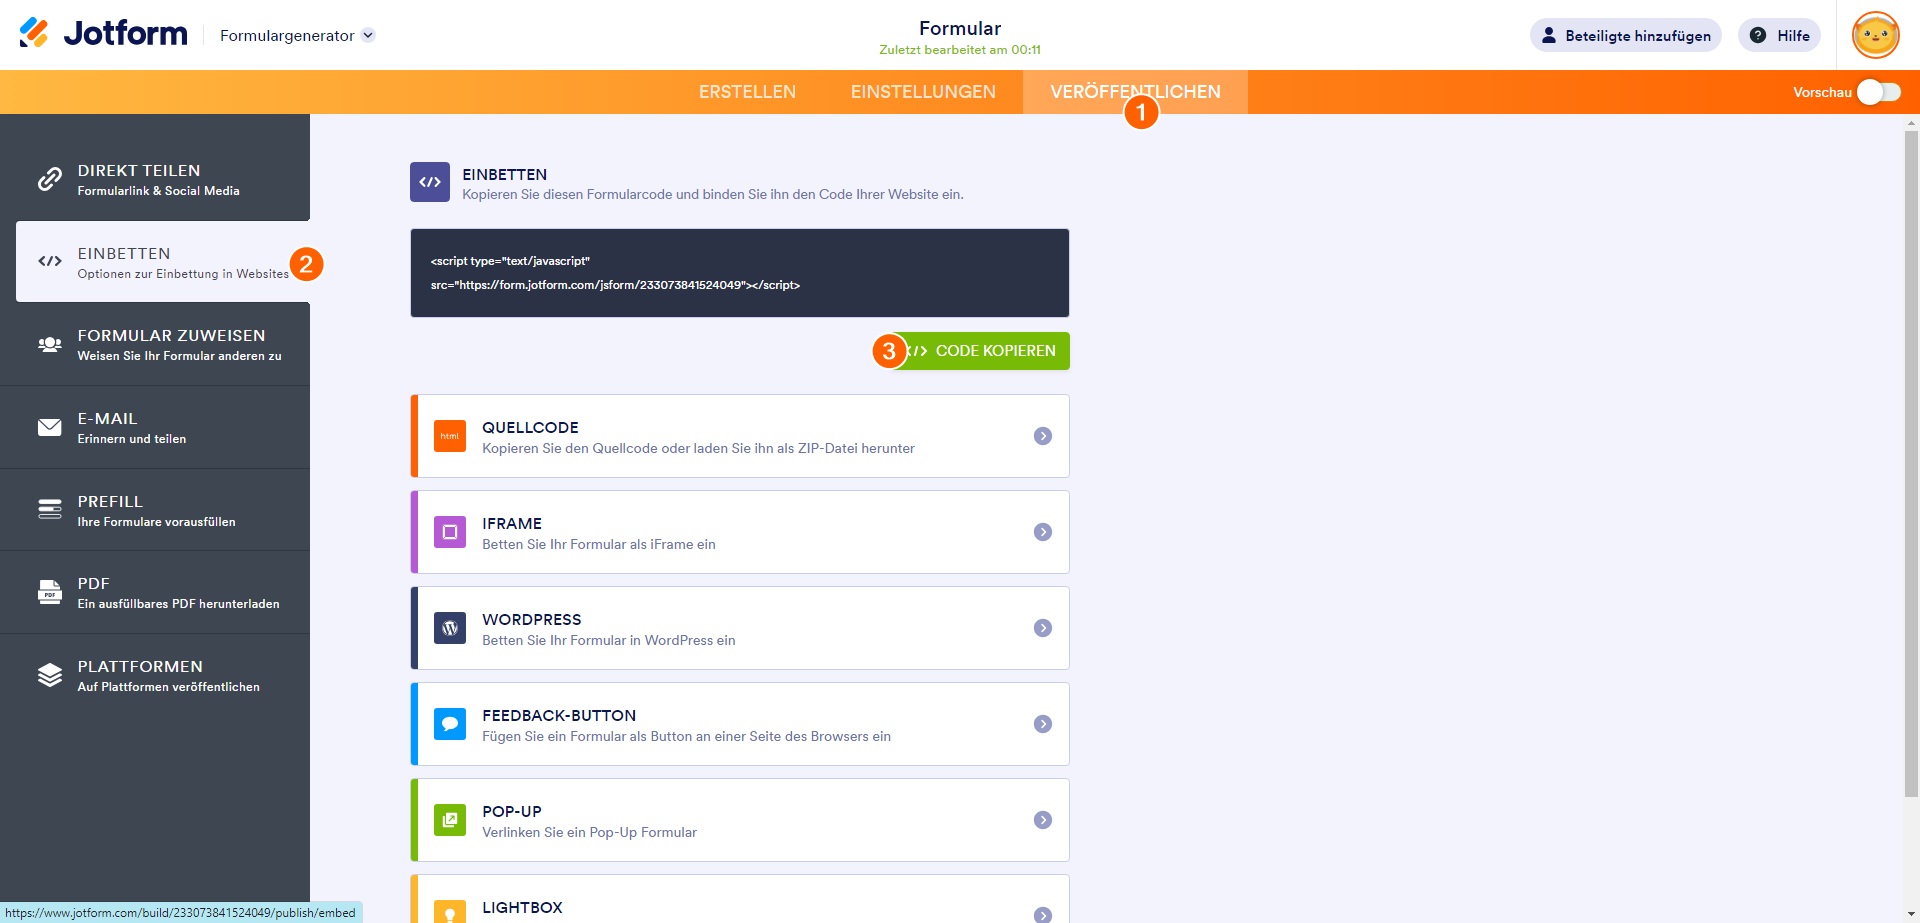Open the Quellcode embed option
Viewport: 1920px width, 923px height.
[740, 436]
